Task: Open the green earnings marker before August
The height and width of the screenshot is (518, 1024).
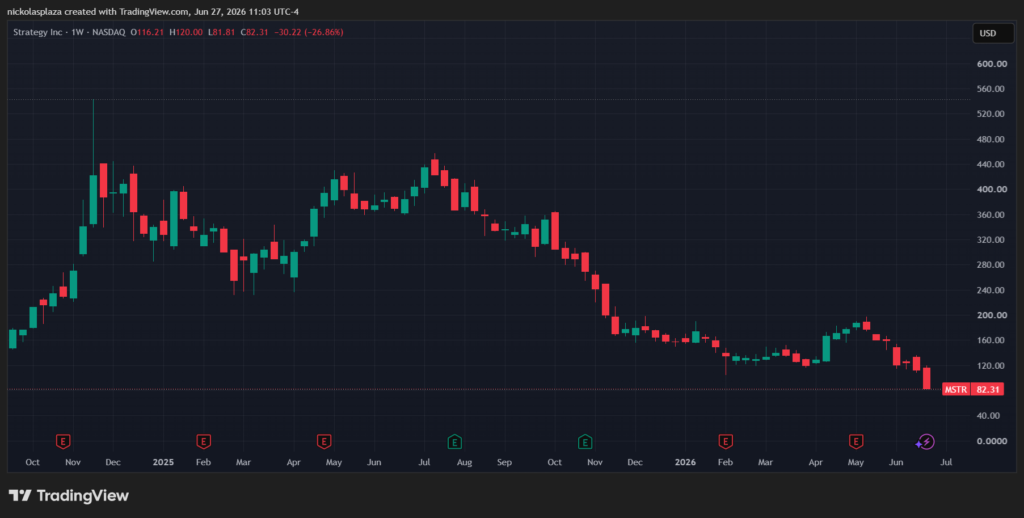Action: tap(455, 442)
